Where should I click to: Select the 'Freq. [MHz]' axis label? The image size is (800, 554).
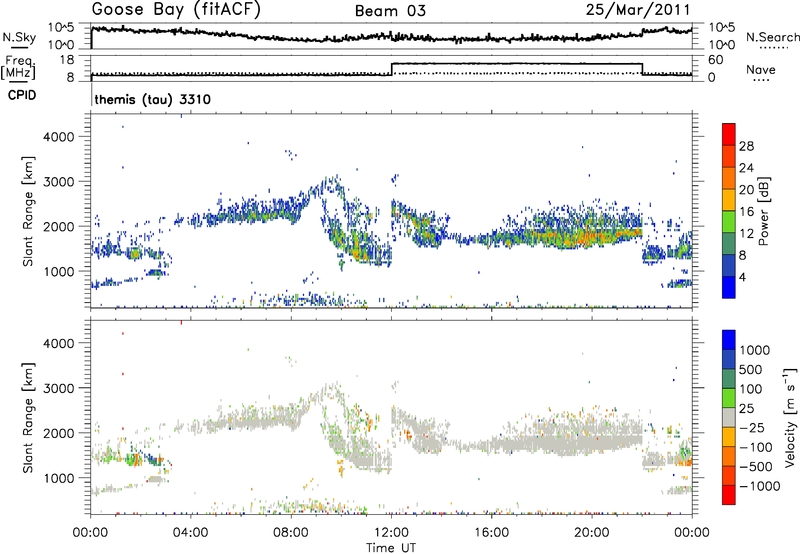click(x=19, y=67)
